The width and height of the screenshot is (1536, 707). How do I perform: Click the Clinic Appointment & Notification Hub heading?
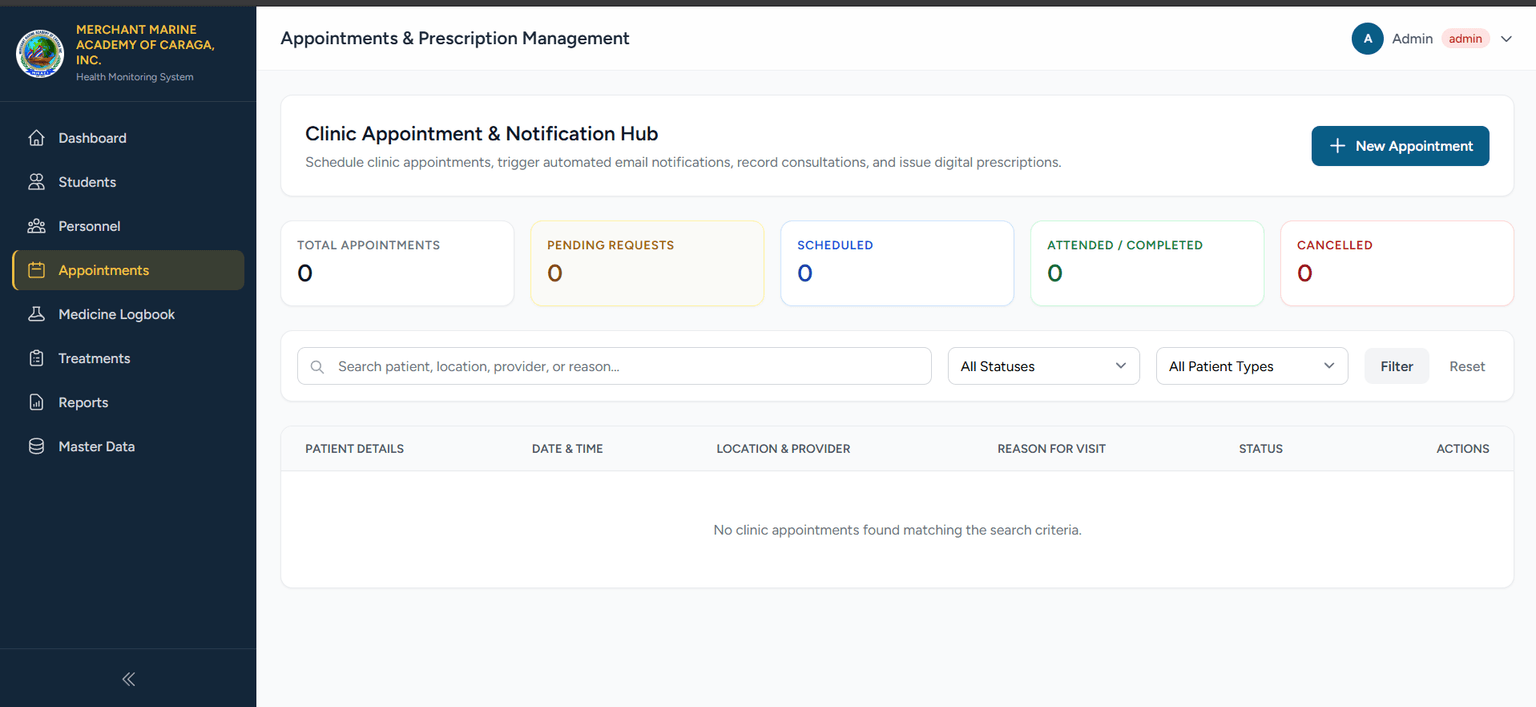point(481,134)
